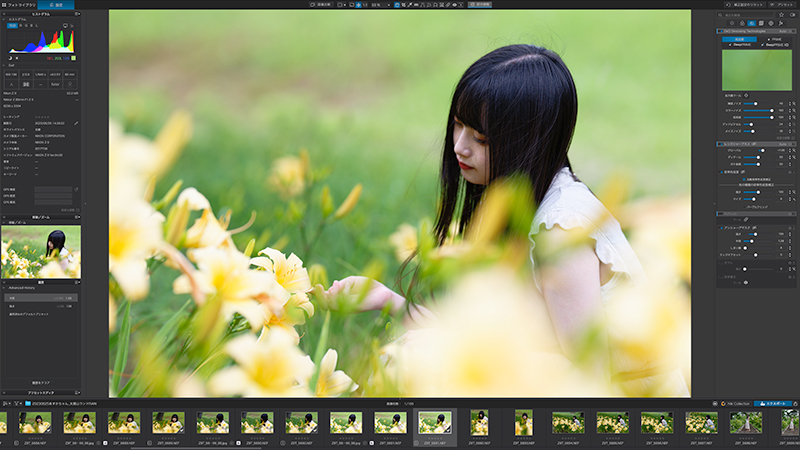Open the プリセット presets button
This screenshot has height=450, width=800.
pos(783,5)
